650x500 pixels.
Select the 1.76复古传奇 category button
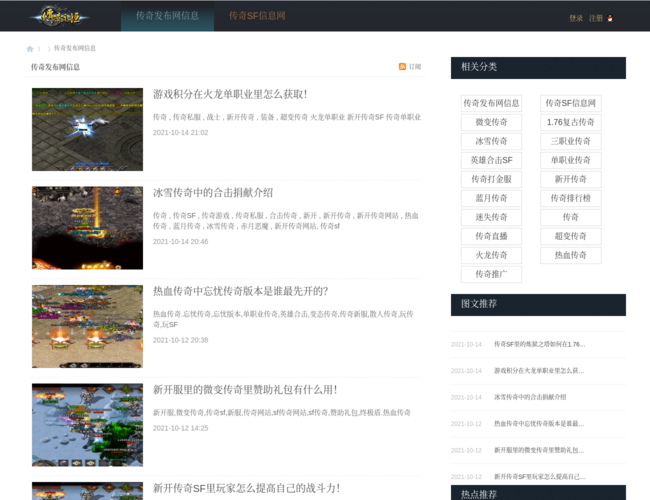click(x=570, y=122)
